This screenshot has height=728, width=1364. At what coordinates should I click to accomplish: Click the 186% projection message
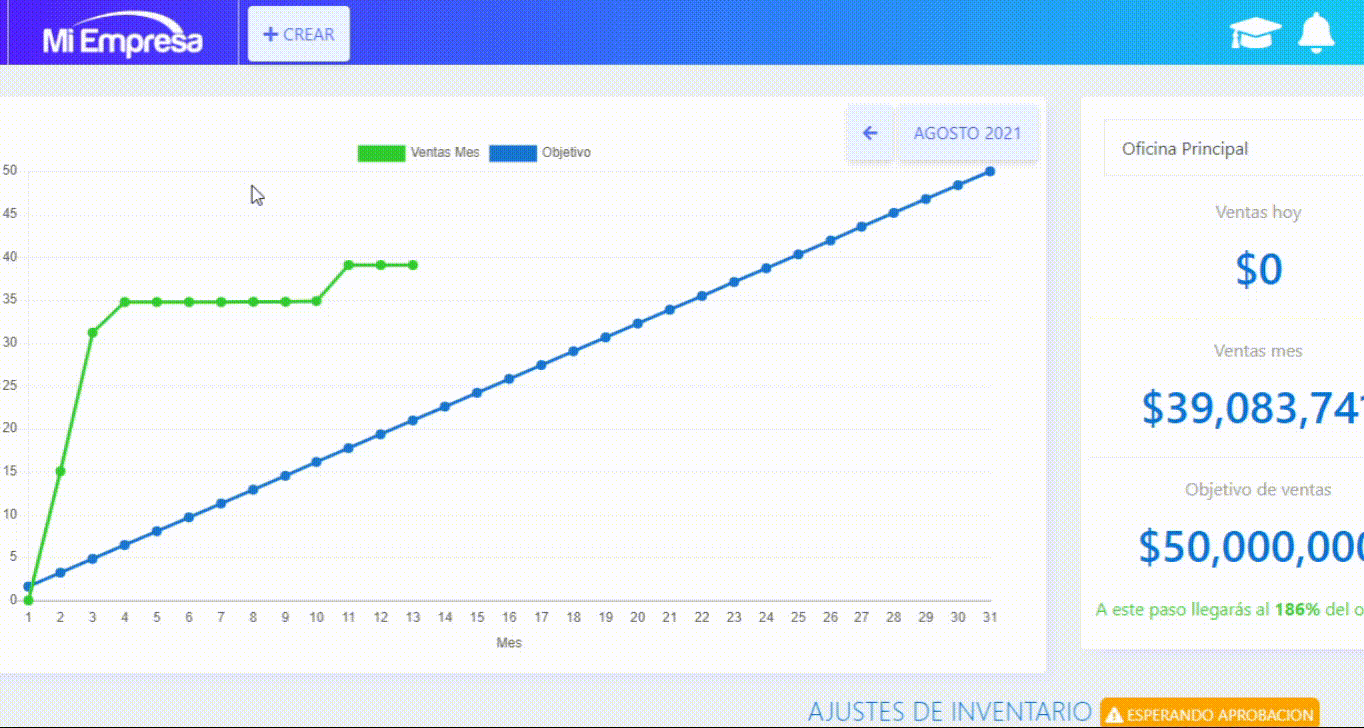tap(1229, 609)
